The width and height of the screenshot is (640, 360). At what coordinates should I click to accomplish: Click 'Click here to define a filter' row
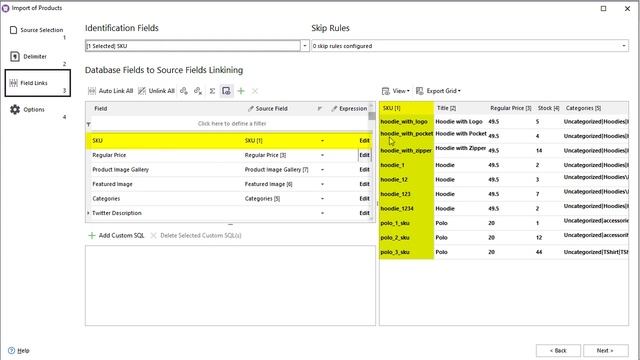click(231, 124)
